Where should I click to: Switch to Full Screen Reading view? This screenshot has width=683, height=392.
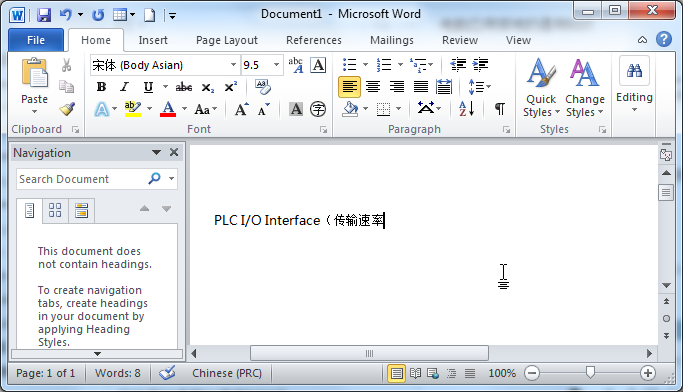click(415, 373)
